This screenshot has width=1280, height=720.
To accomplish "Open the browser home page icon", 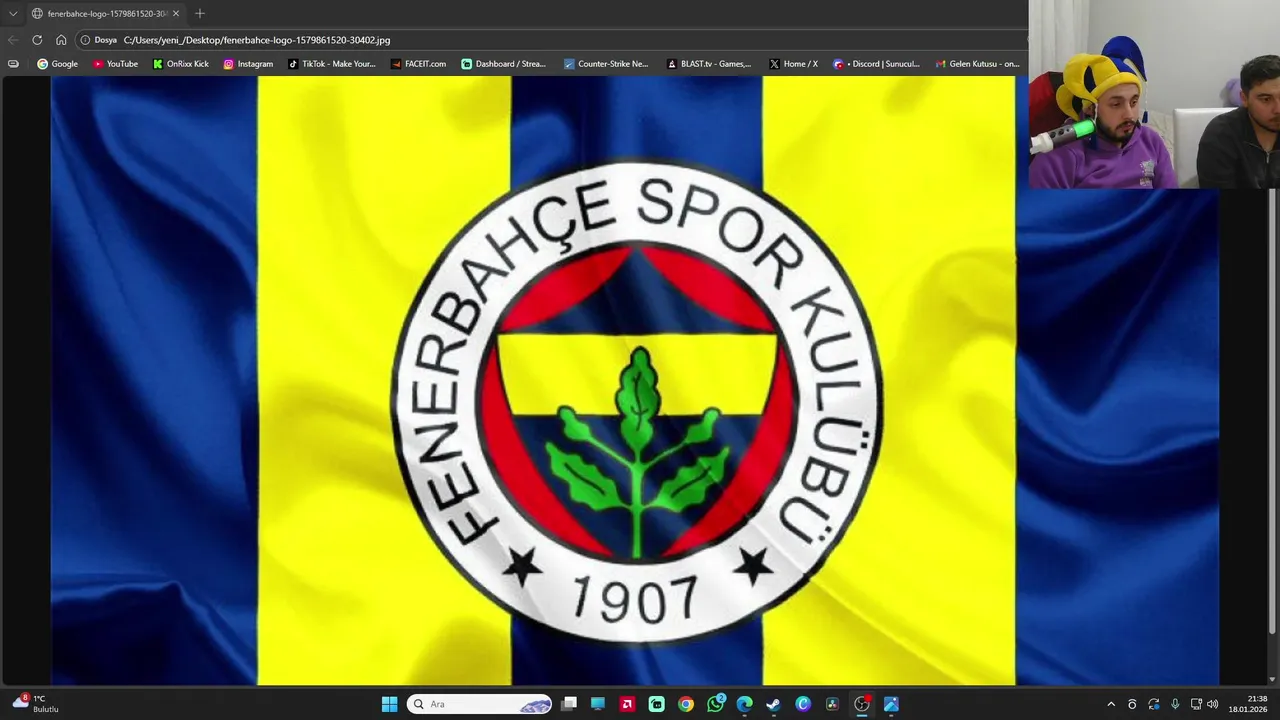I will 61,40.
